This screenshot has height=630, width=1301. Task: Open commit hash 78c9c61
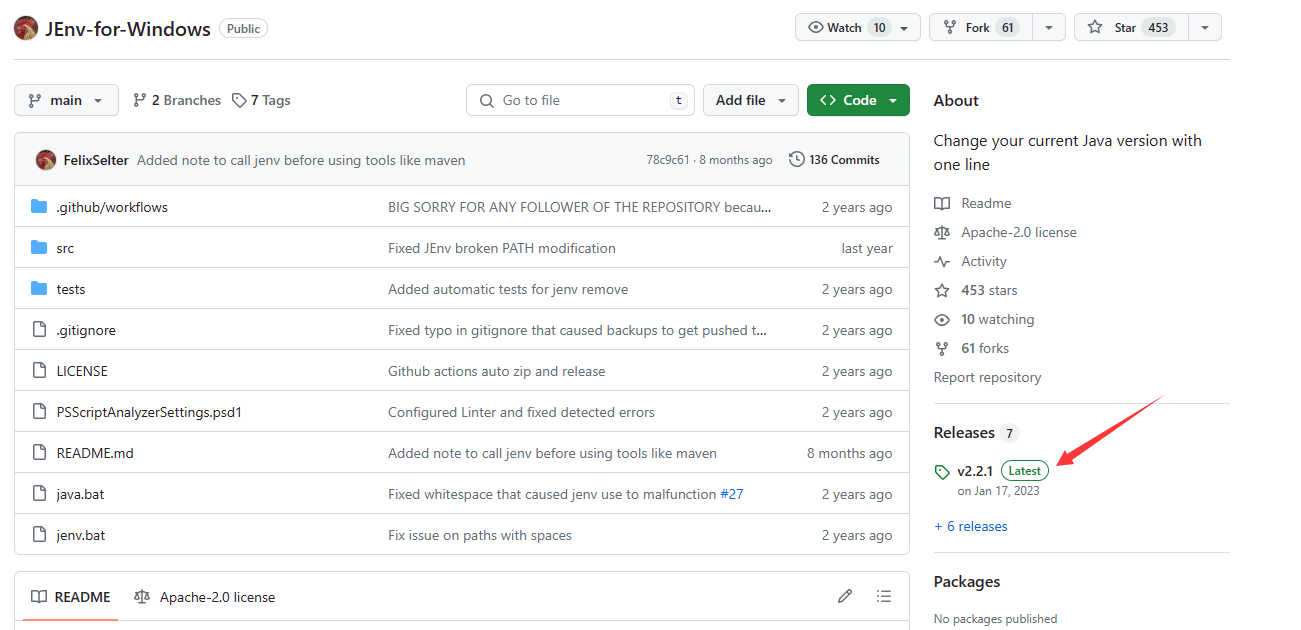point(668,160)
